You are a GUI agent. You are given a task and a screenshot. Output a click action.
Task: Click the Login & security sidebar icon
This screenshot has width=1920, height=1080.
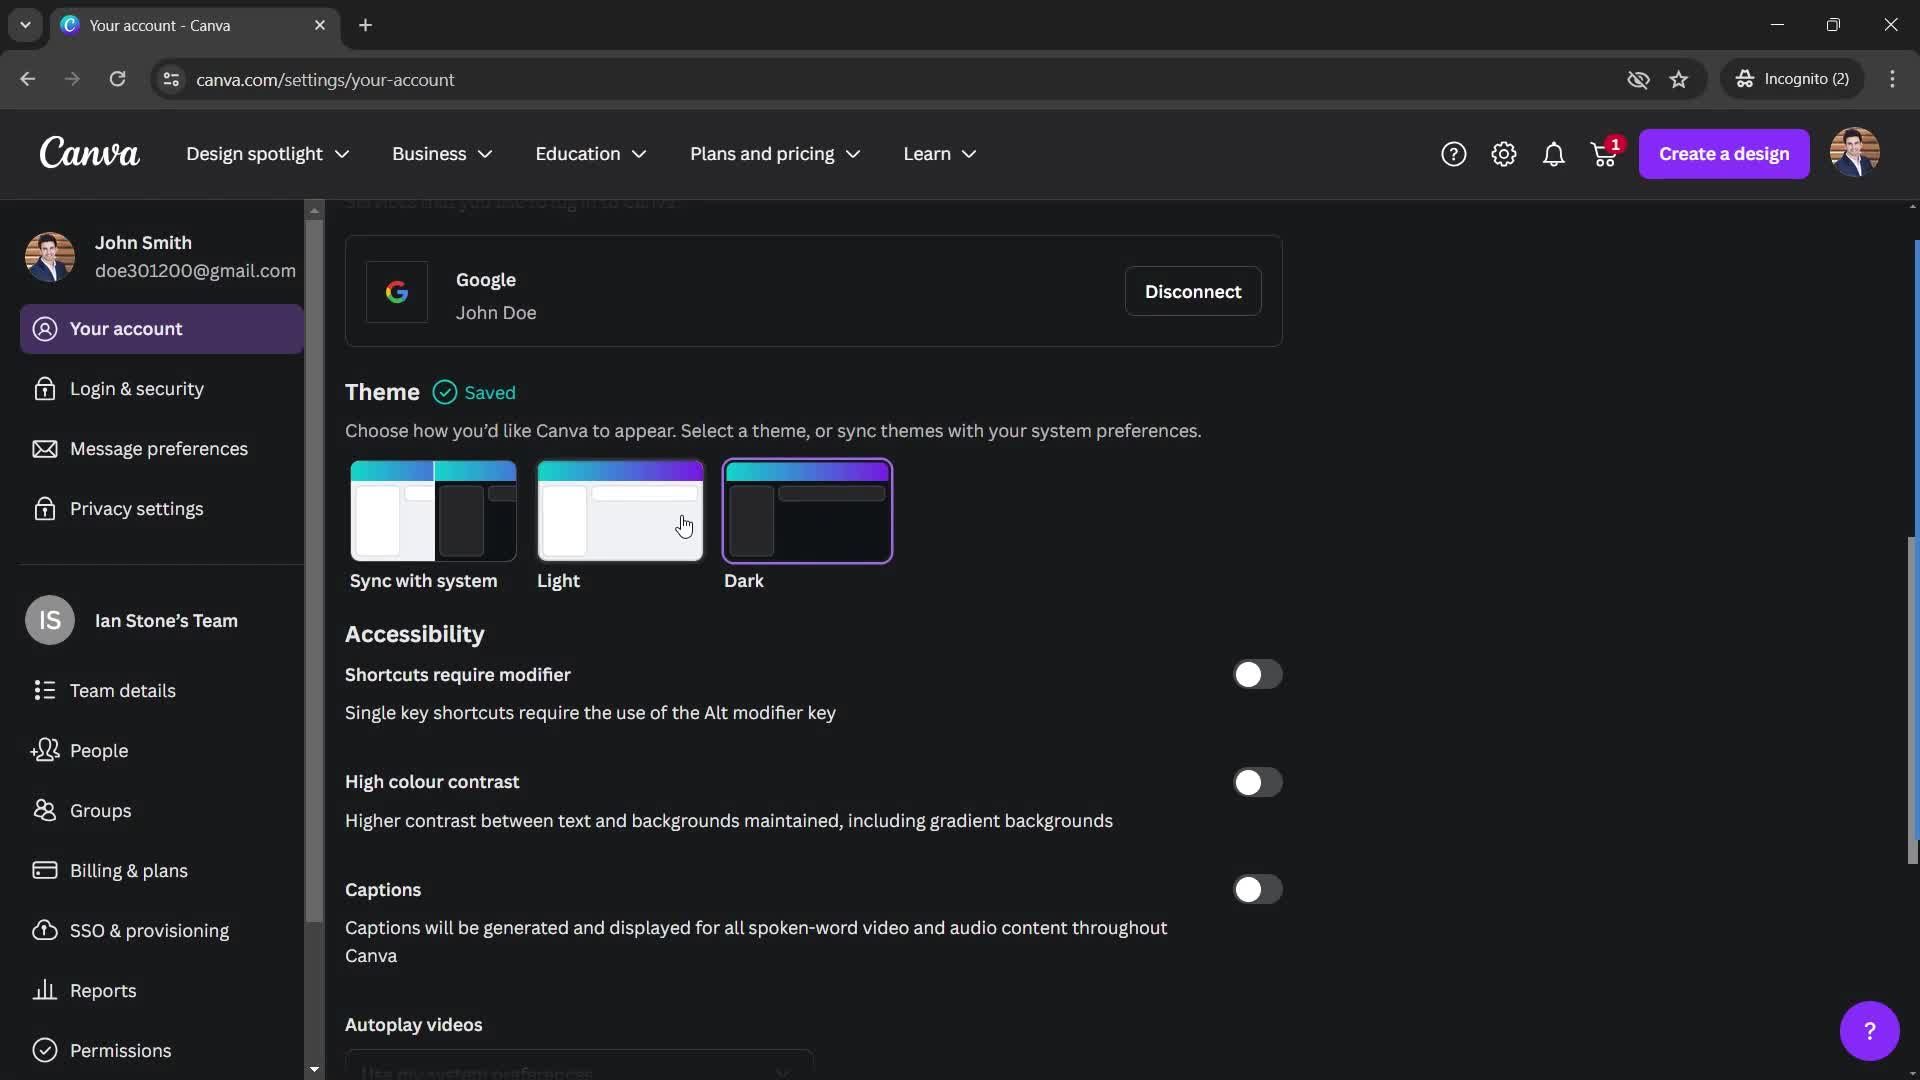[x=44, y=389]
